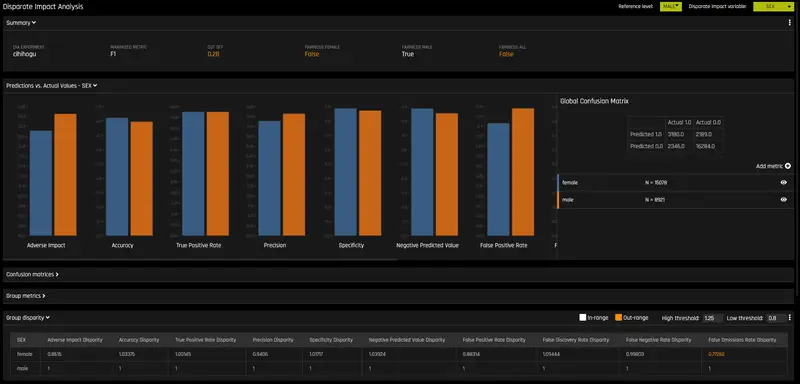Click the Predicted 1.0 row label
800x384 pixels.
pos(646,134)
